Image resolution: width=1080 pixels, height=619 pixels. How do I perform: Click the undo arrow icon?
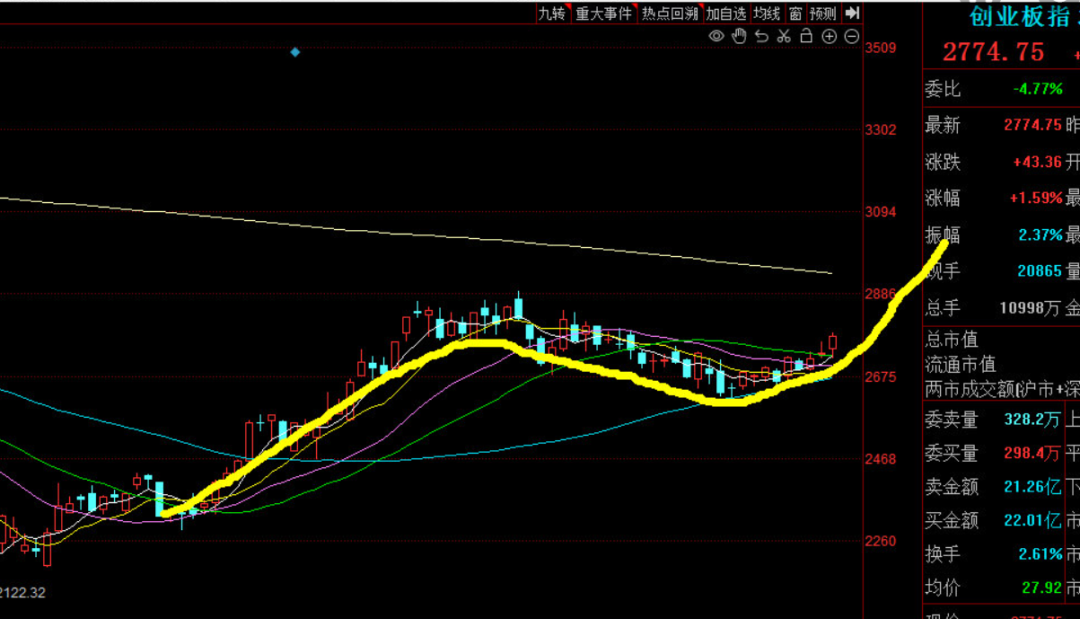point(761,36)
